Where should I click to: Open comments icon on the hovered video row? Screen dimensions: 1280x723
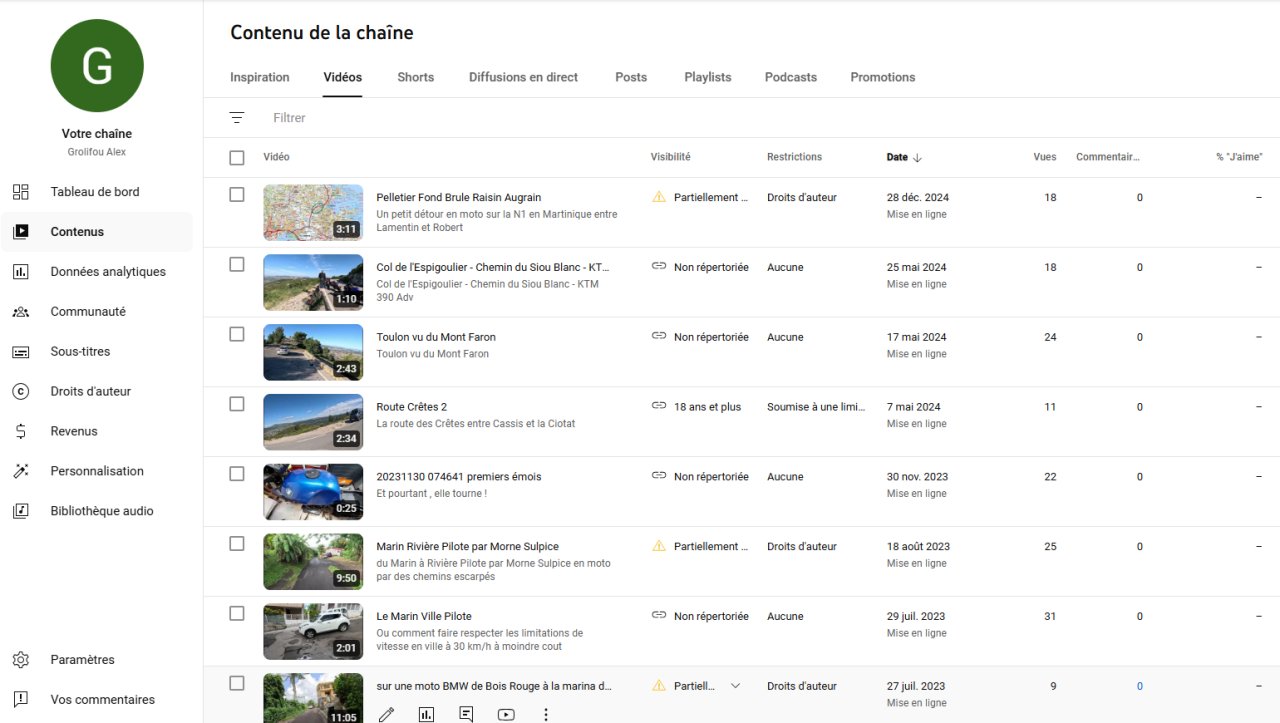click(x=466, y=714)
